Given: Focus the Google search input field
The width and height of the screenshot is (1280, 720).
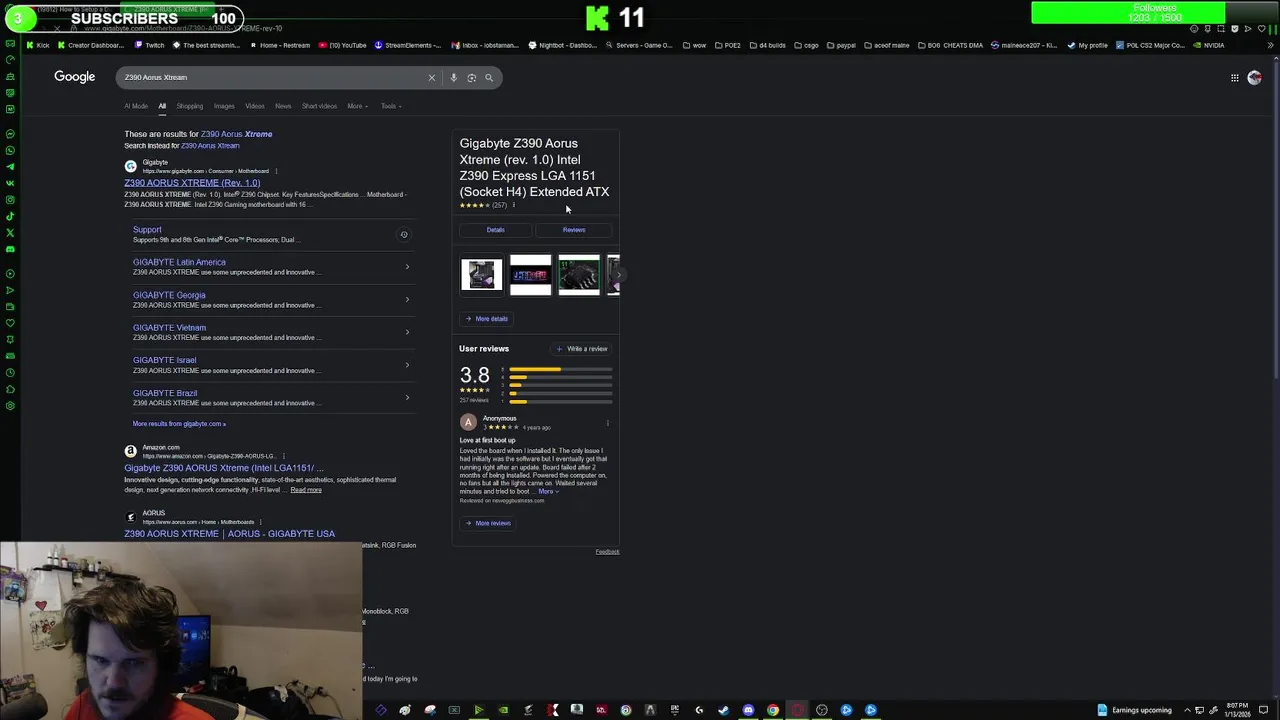Looking at the screenshot, I should [270, 77].
